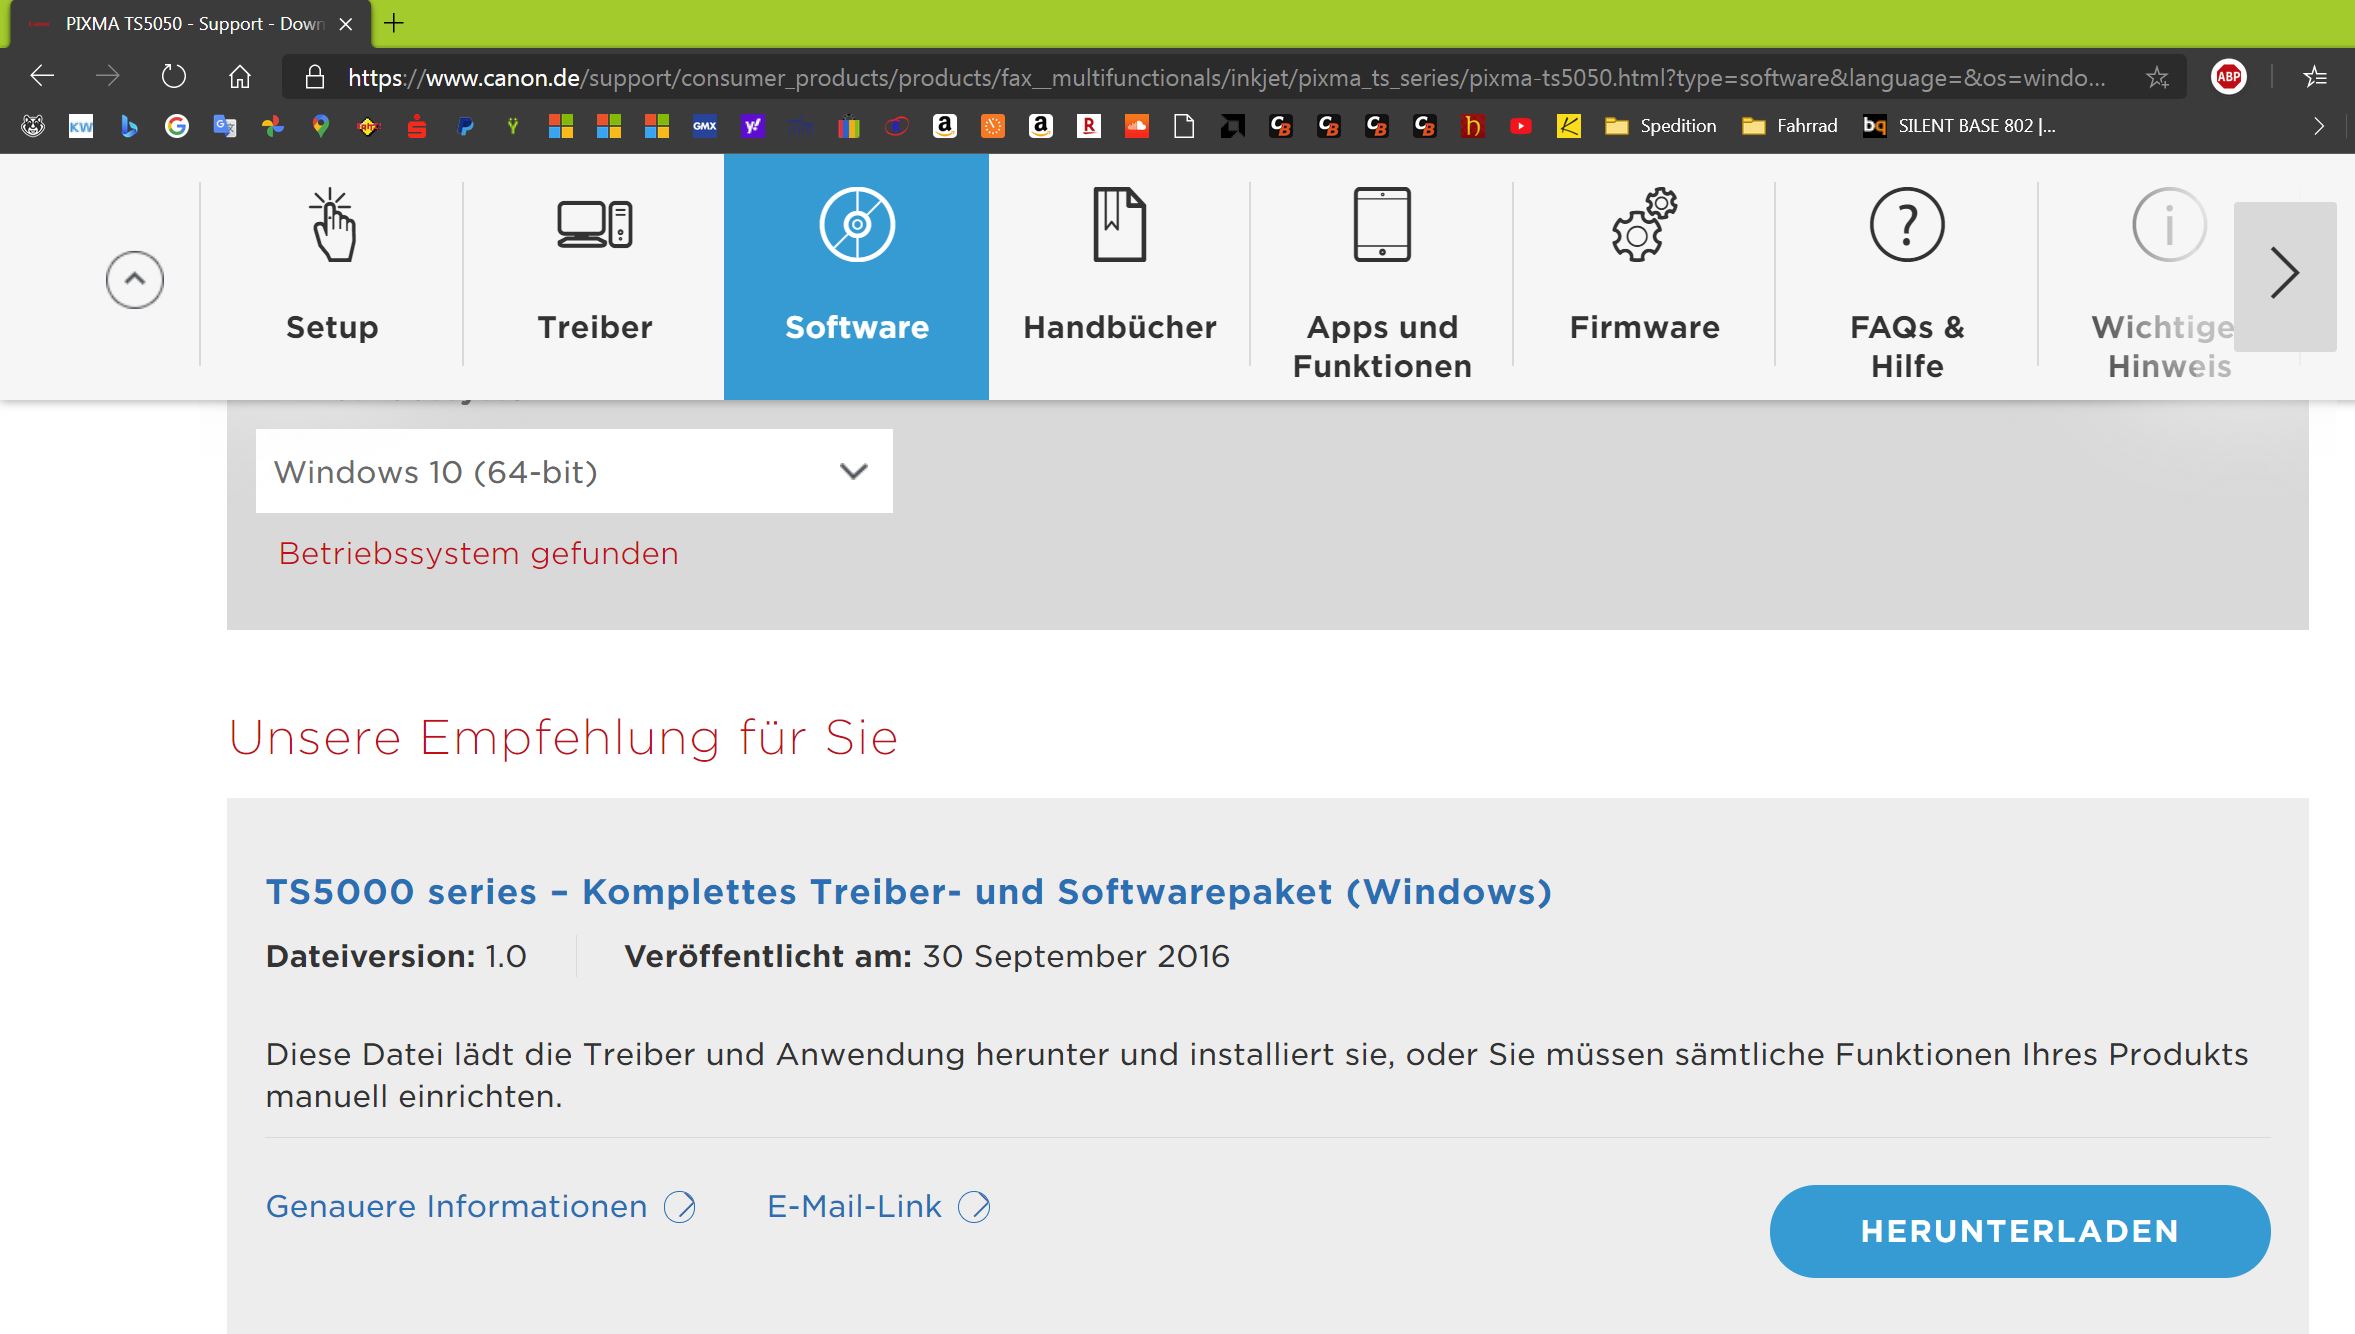The height and width of the screenshot is (1334, 2355).
Task: Click the E-Mail-Link
Action: 878,1207
